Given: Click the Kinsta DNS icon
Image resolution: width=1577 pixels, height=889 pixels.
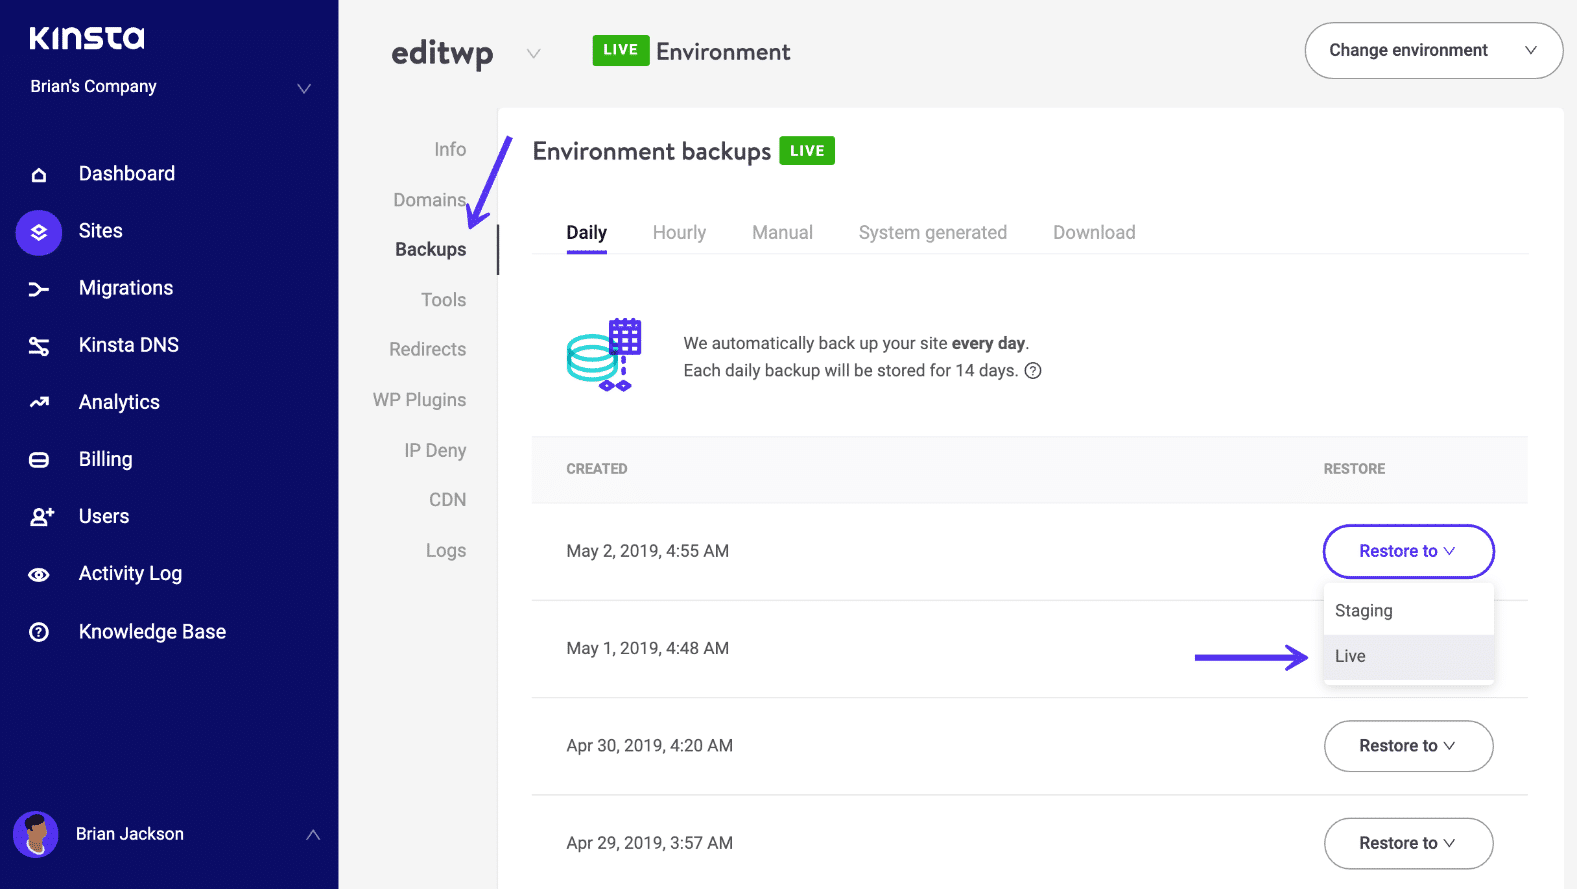Looking at the screenshot, I should (39, 346).
